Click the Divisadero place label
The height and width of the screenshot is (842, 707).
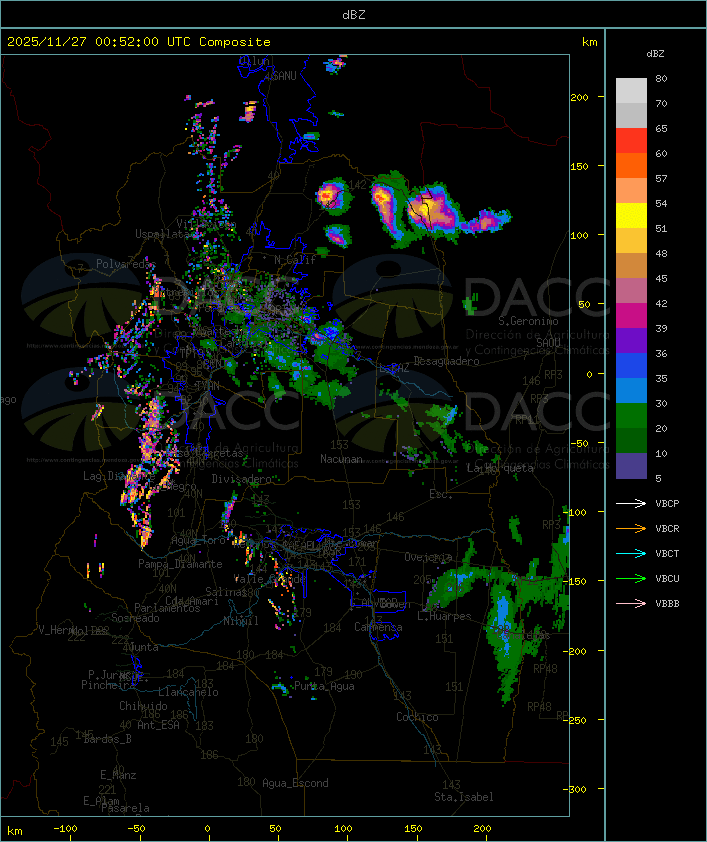(x=242, y=478)
